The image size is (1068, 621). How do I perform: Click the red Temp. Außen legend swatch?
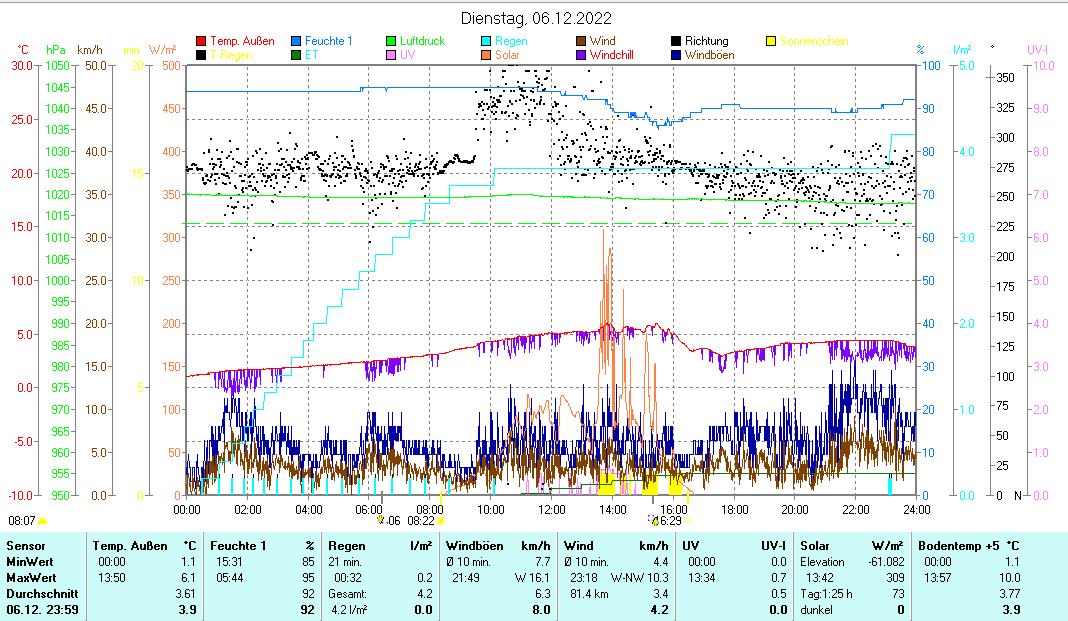(x=201, y=42)
